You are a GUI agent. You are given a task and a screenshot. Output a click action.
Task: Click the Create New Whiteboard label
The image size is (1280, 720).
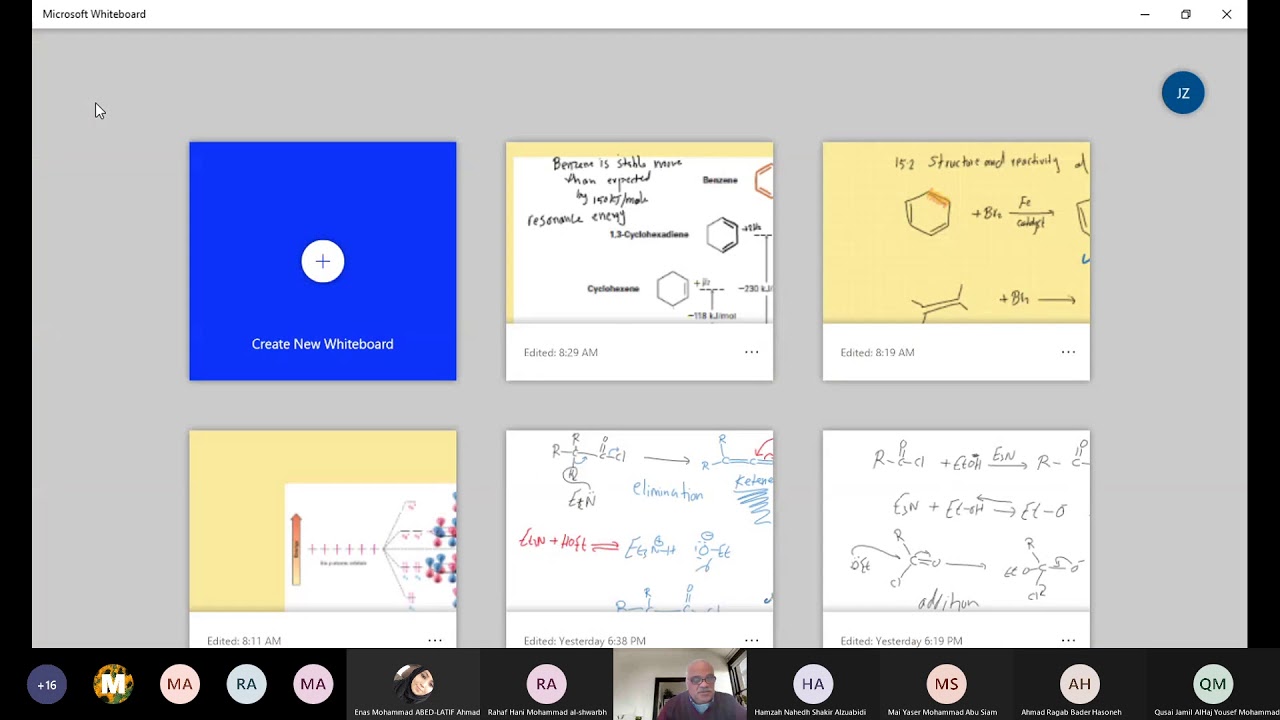[x=322, y=344]
